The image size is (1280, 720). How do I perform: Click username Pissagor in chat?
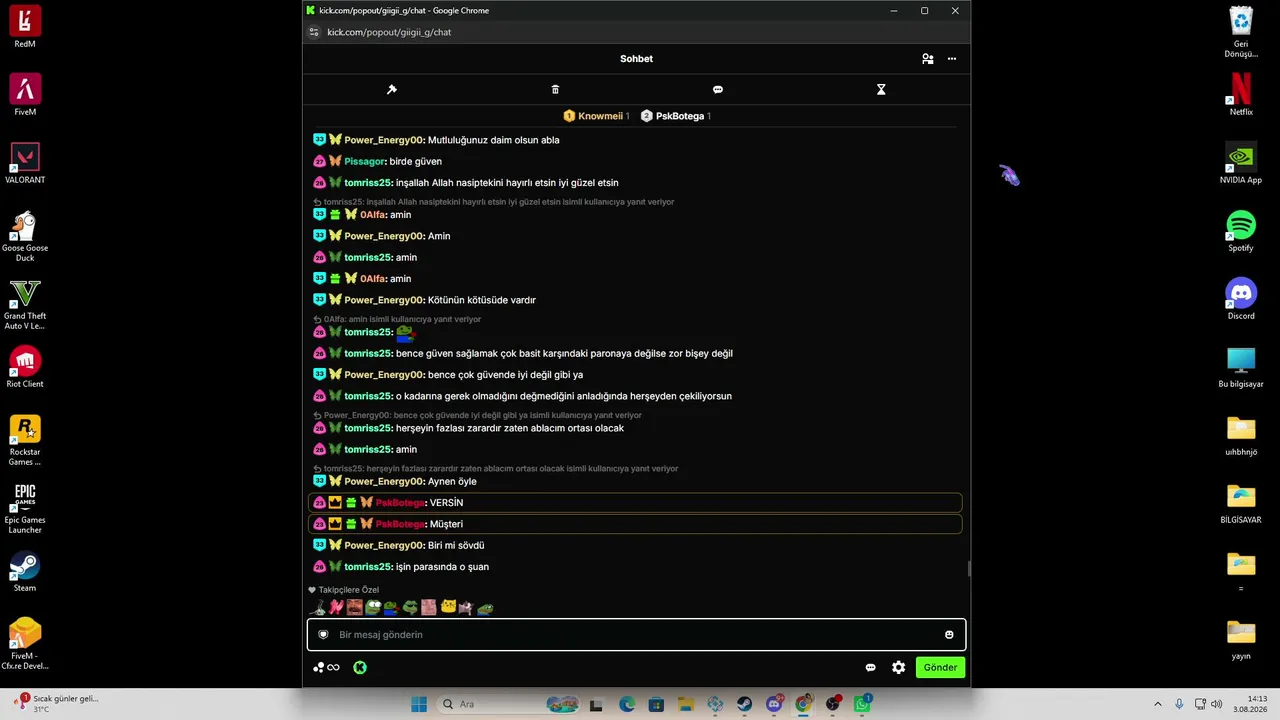coord(365,161)
